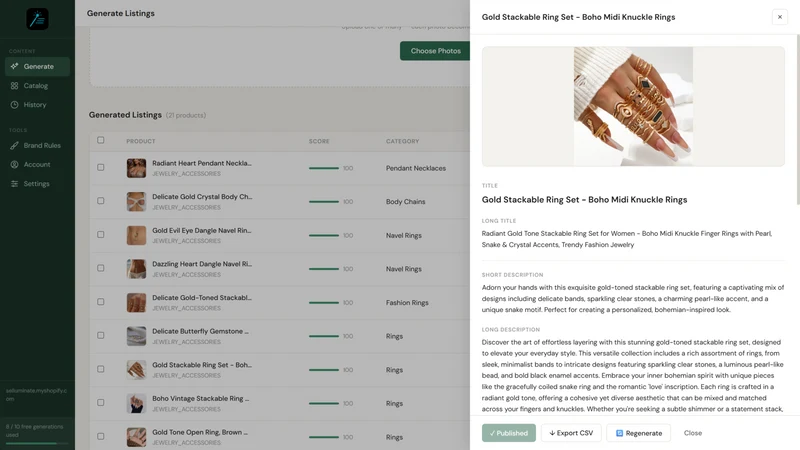Check the Boho Vintage Stackable Ring checkbox
800x450 pixels.
click(x=101, y=403)
